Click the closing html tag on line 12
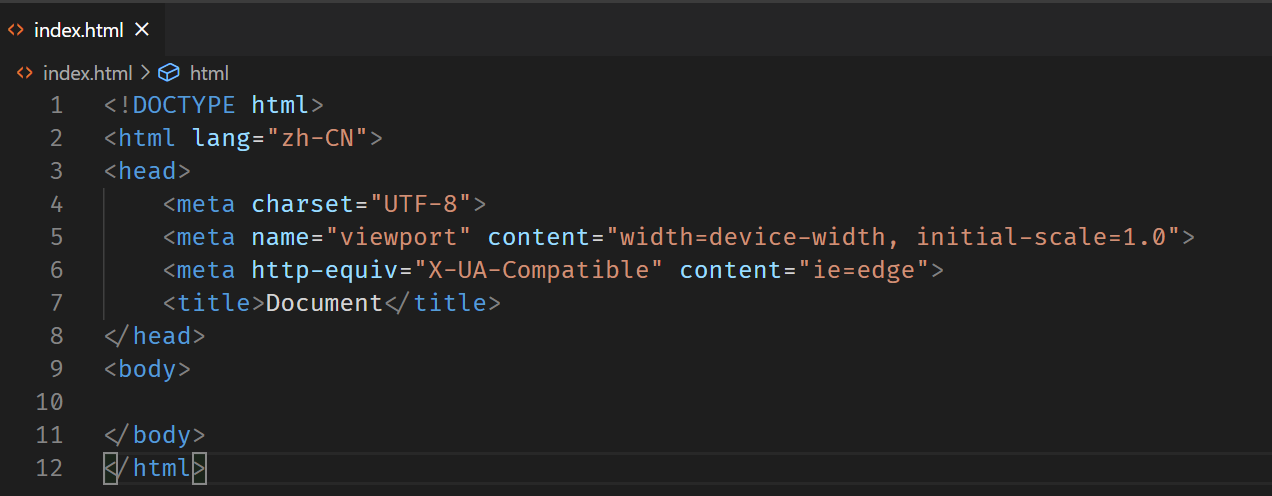The image size is (1272, 496). point(155,468)
